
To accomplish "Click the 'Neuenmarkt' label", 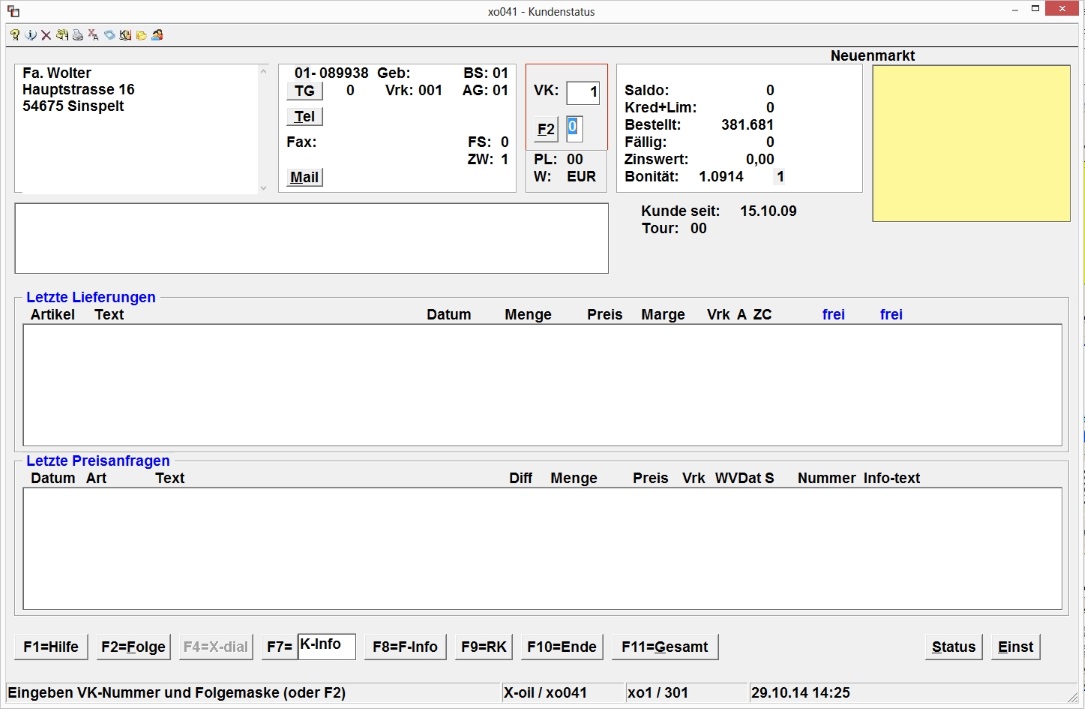I will (x=873, y=56).
